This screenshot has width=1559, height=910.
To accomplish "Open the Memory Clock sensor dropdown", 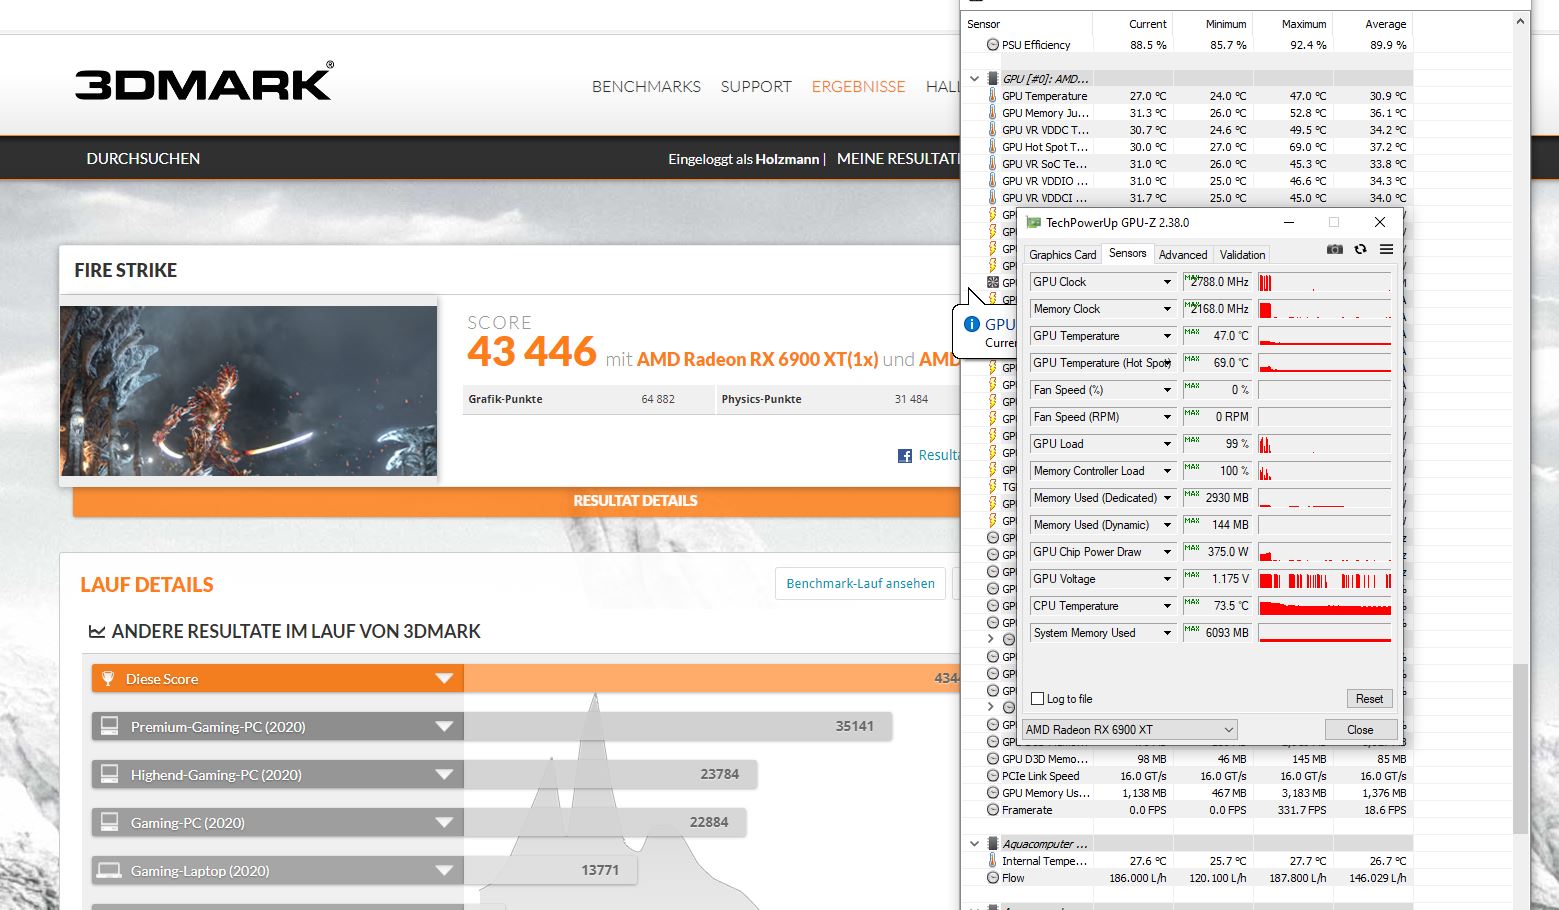I will [1166, 309].
